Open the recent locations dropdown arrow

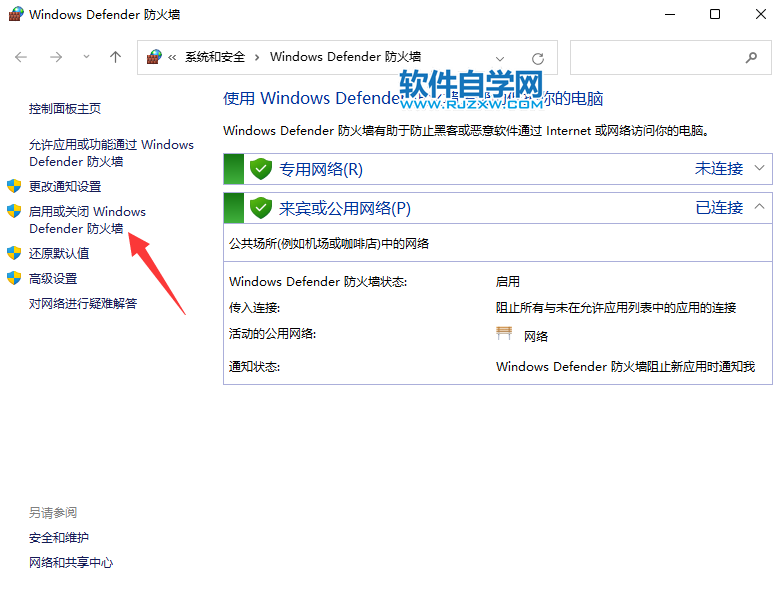pyautogui.click(x=86, y=57)
